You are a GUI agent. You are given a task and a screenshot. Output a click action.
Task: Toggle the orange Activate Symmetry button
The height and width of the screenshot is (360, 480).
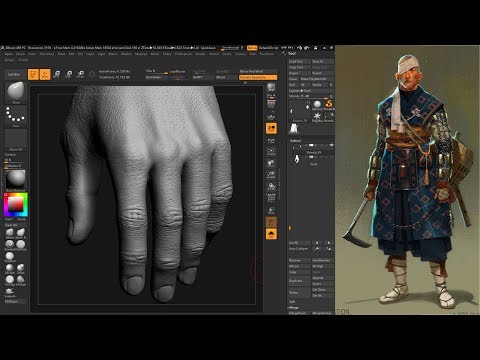258,77
